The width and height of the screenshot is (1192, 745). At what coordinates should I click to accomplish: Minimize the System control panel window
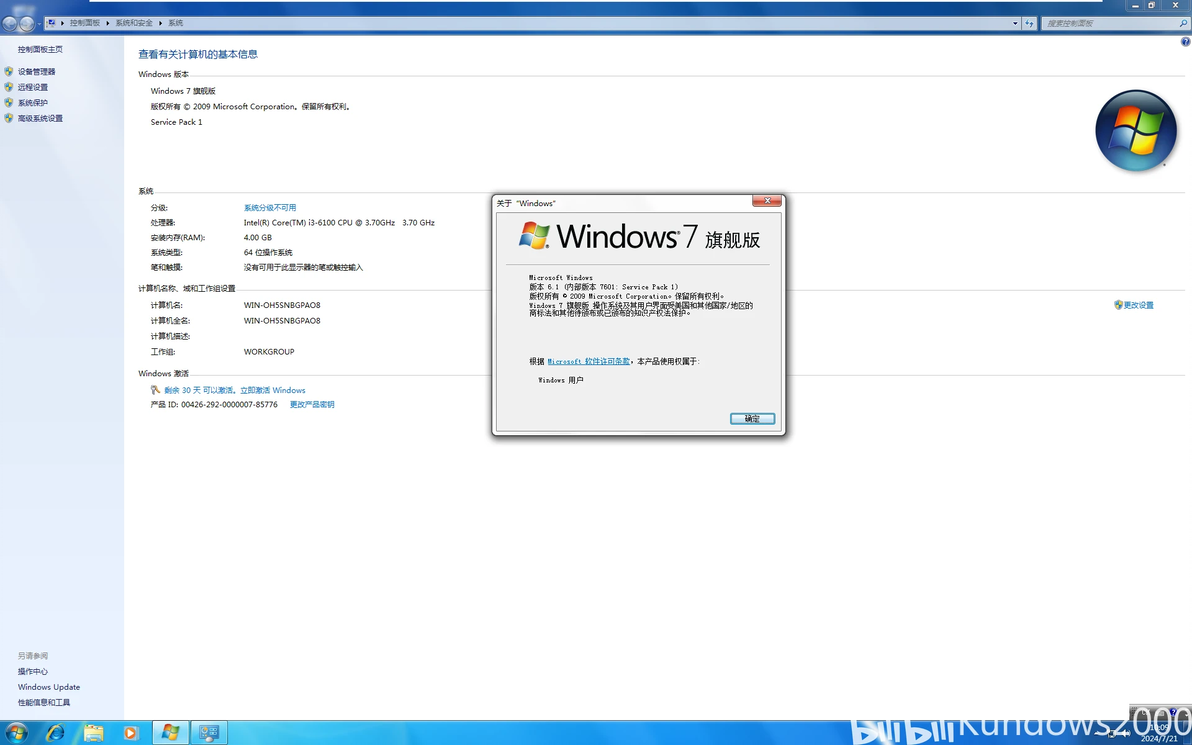1135,5
